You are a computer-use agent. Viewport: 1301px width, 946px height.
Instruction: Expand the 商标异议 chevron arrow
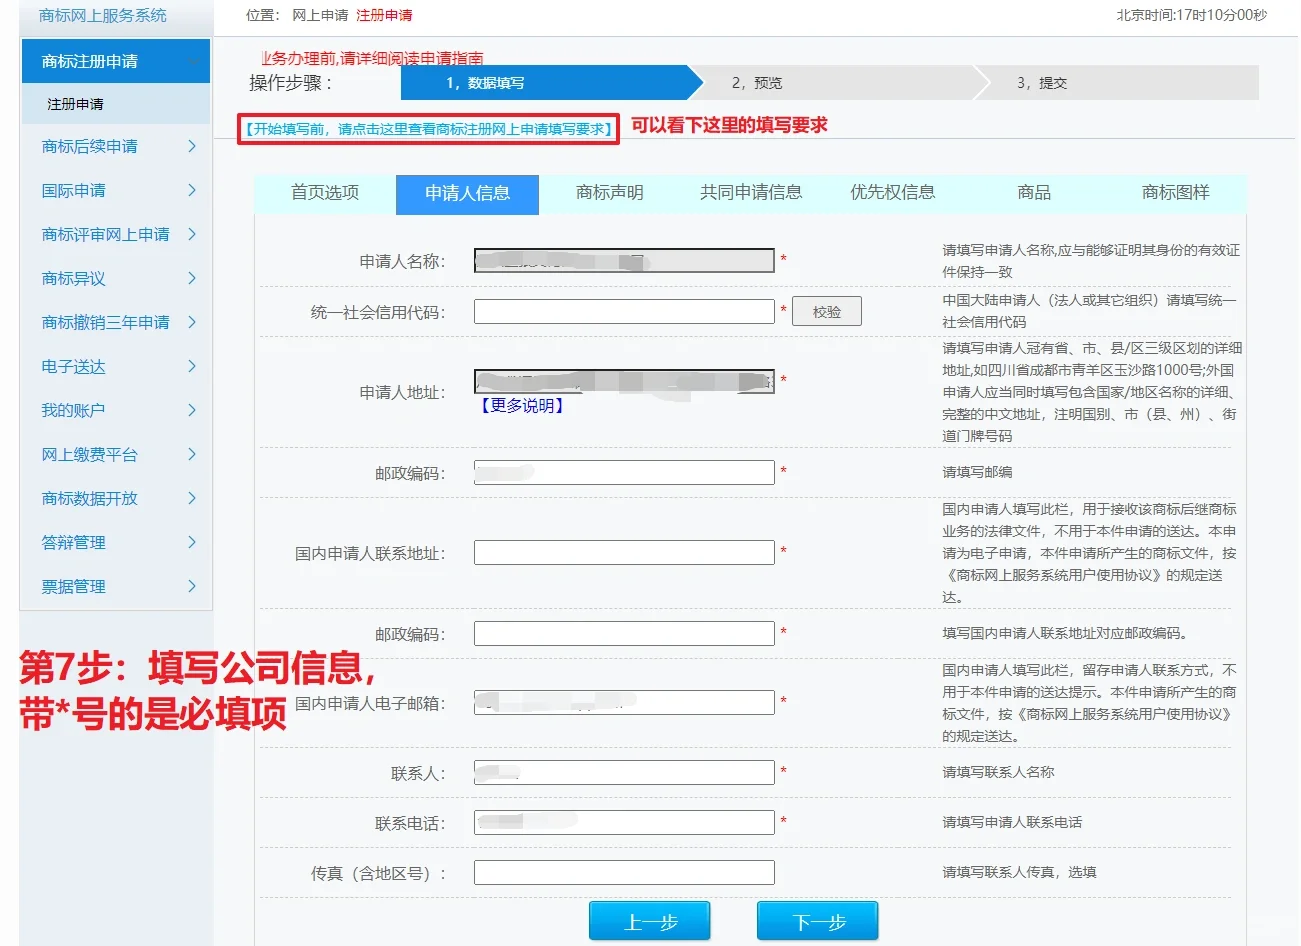click(192, 278)
